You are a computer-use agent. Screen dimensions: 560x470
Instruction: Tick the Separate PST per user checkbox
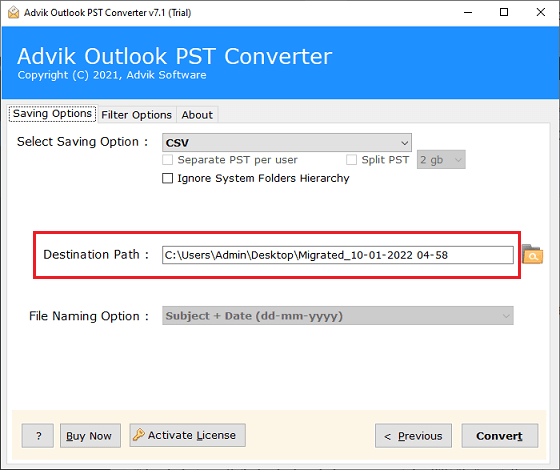[168, 160]
